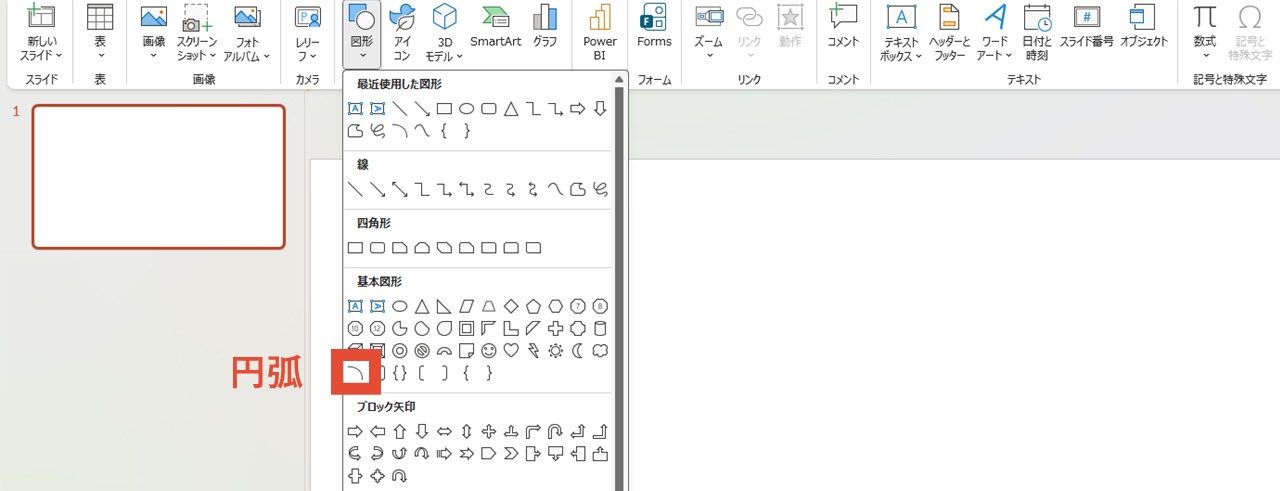The height and width of the screenshot is (491, 1280).
Task: Collapse the 図形 shapes gallery button
Action: pyautogui.click(x=362, y=33)
